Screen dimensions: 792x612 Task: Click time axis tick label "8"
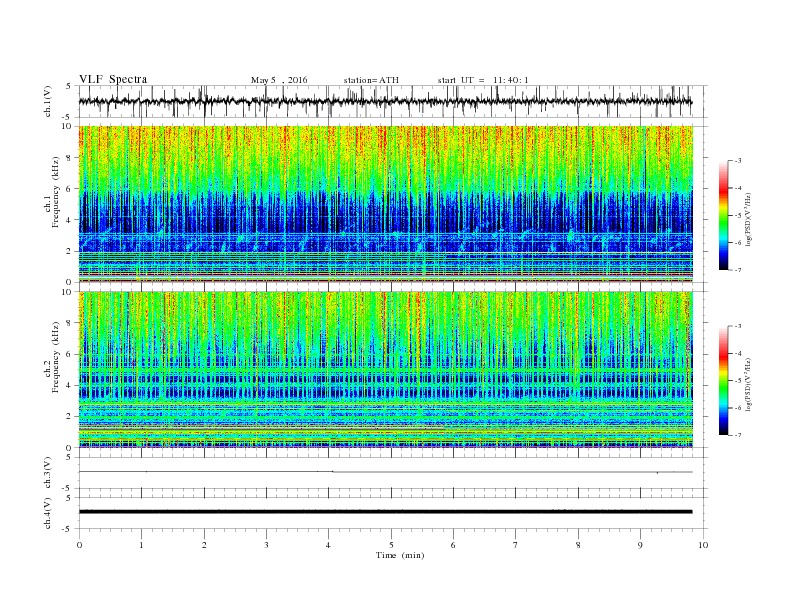click(x=578, y=545)
